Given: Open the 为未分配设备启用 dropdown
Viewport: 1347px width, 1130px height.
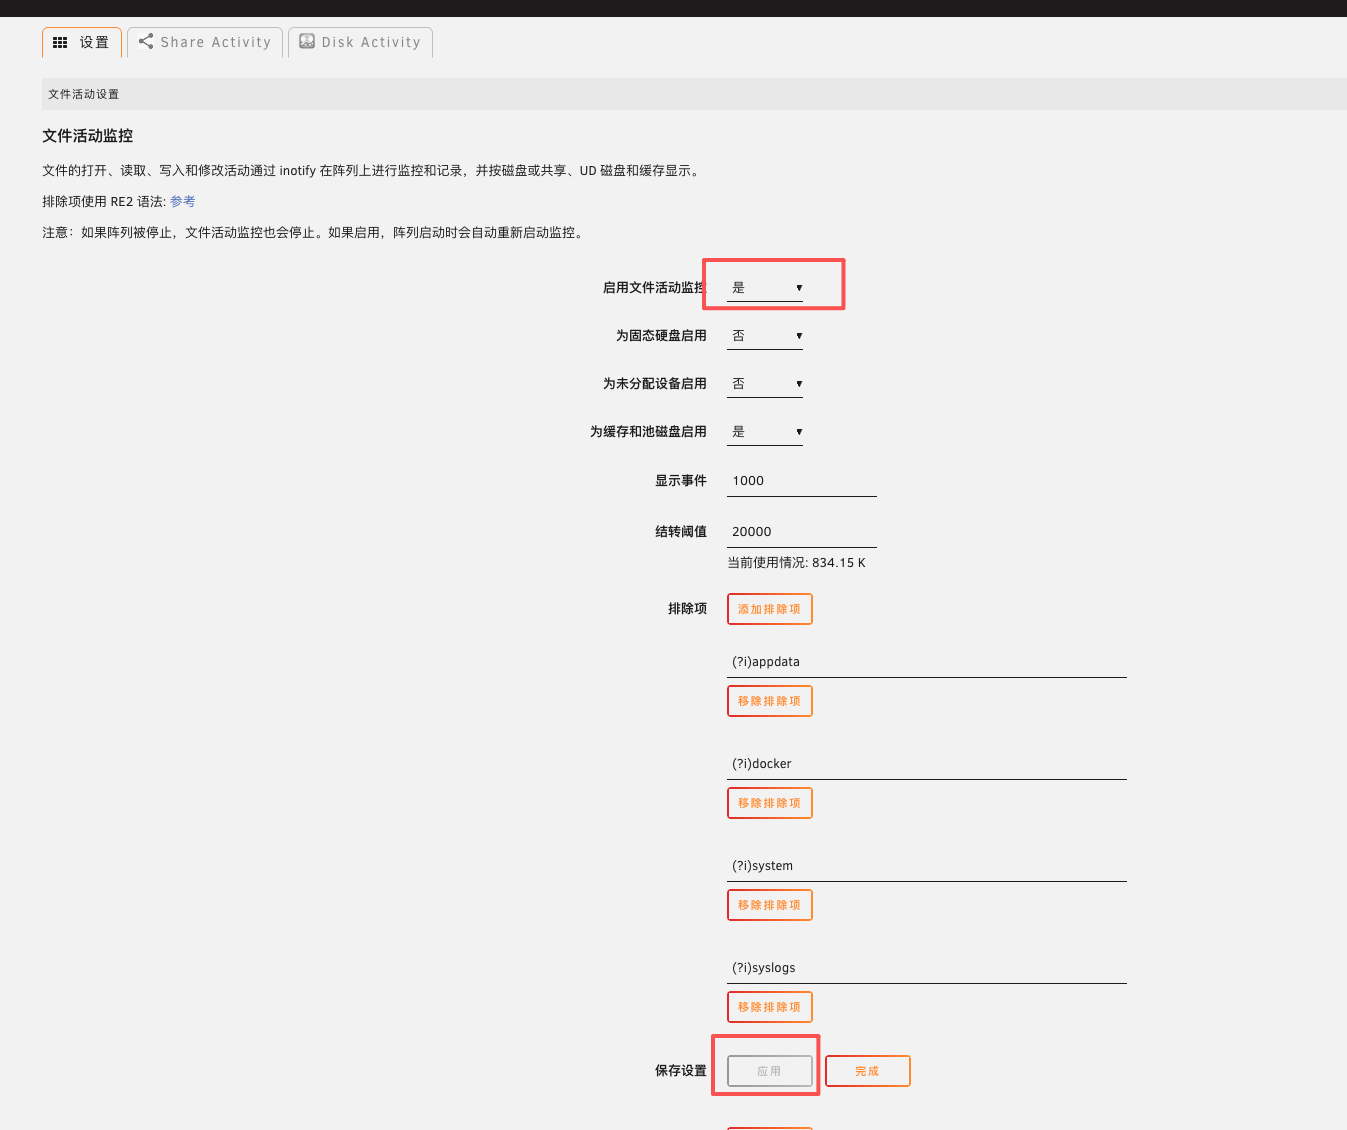Looking at the screenshot, I should (765, 384).
